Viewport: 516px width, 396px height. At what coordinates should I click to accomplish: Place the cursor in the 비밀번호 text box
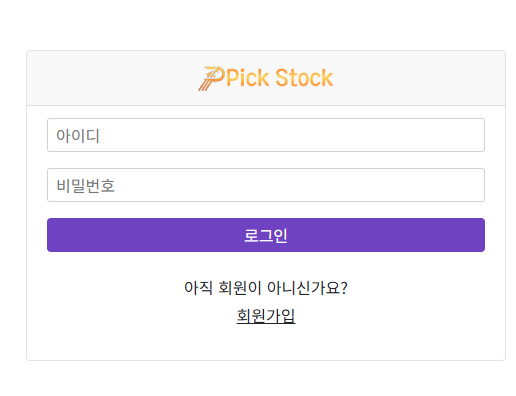click(x=266, y=185)
